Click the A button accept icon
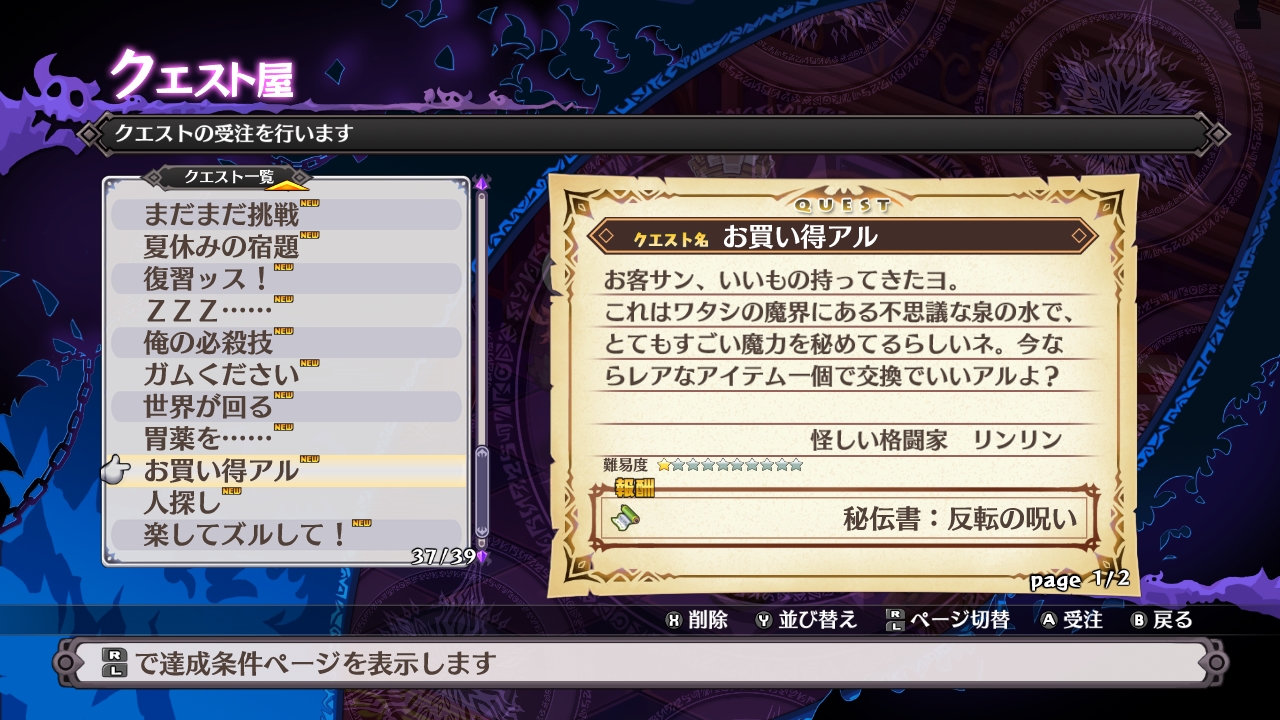Viewport: 1280px width, 720px height. 1049,620
